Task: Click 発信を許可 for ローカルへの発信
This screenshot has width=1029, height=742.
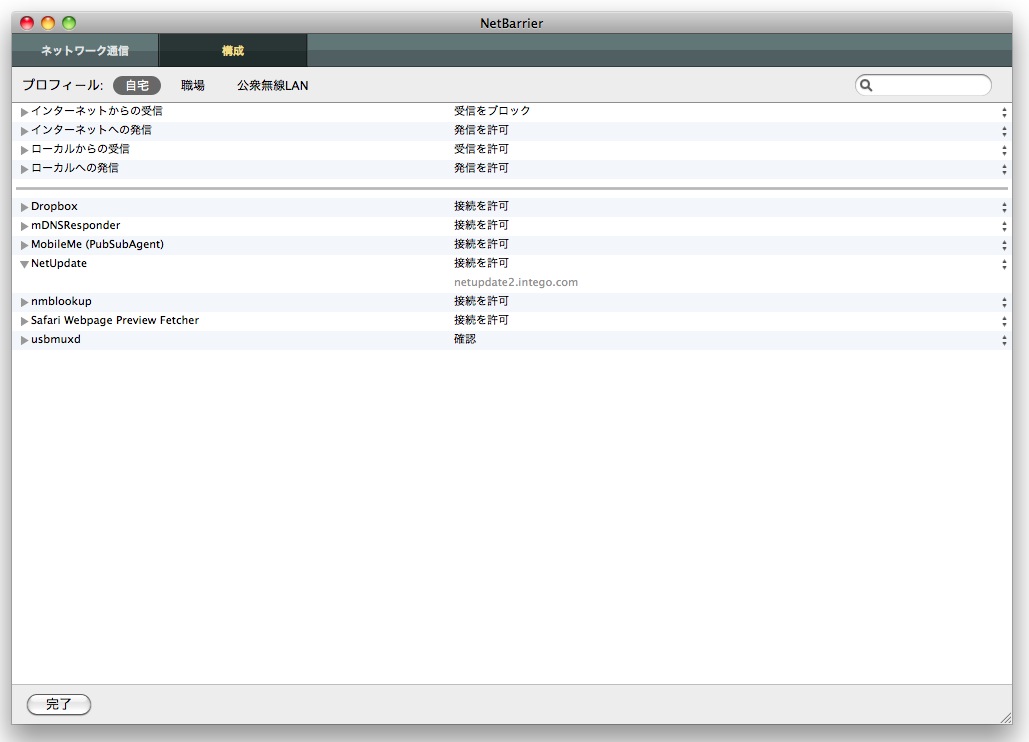Action: coord(481,168)
